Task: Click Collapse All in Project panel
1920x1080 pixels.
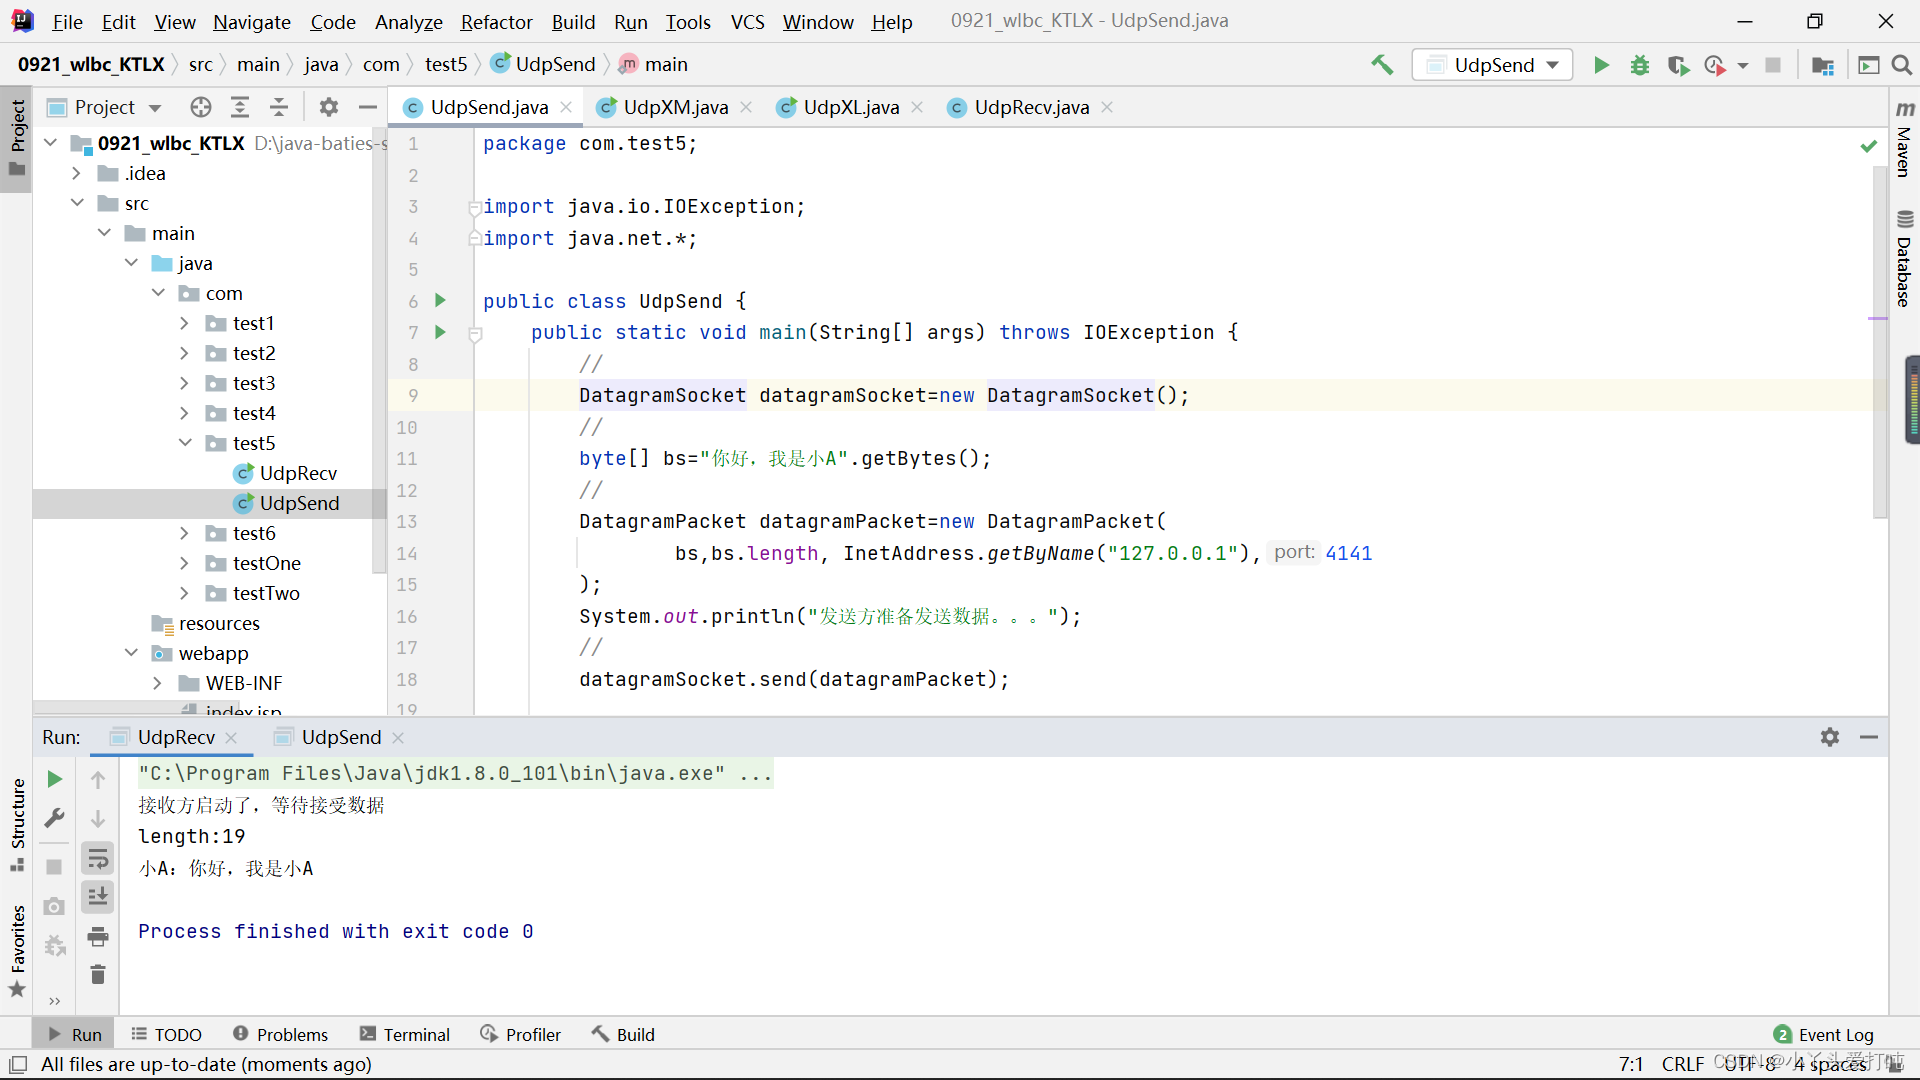Action: click(x=279, y=107)
